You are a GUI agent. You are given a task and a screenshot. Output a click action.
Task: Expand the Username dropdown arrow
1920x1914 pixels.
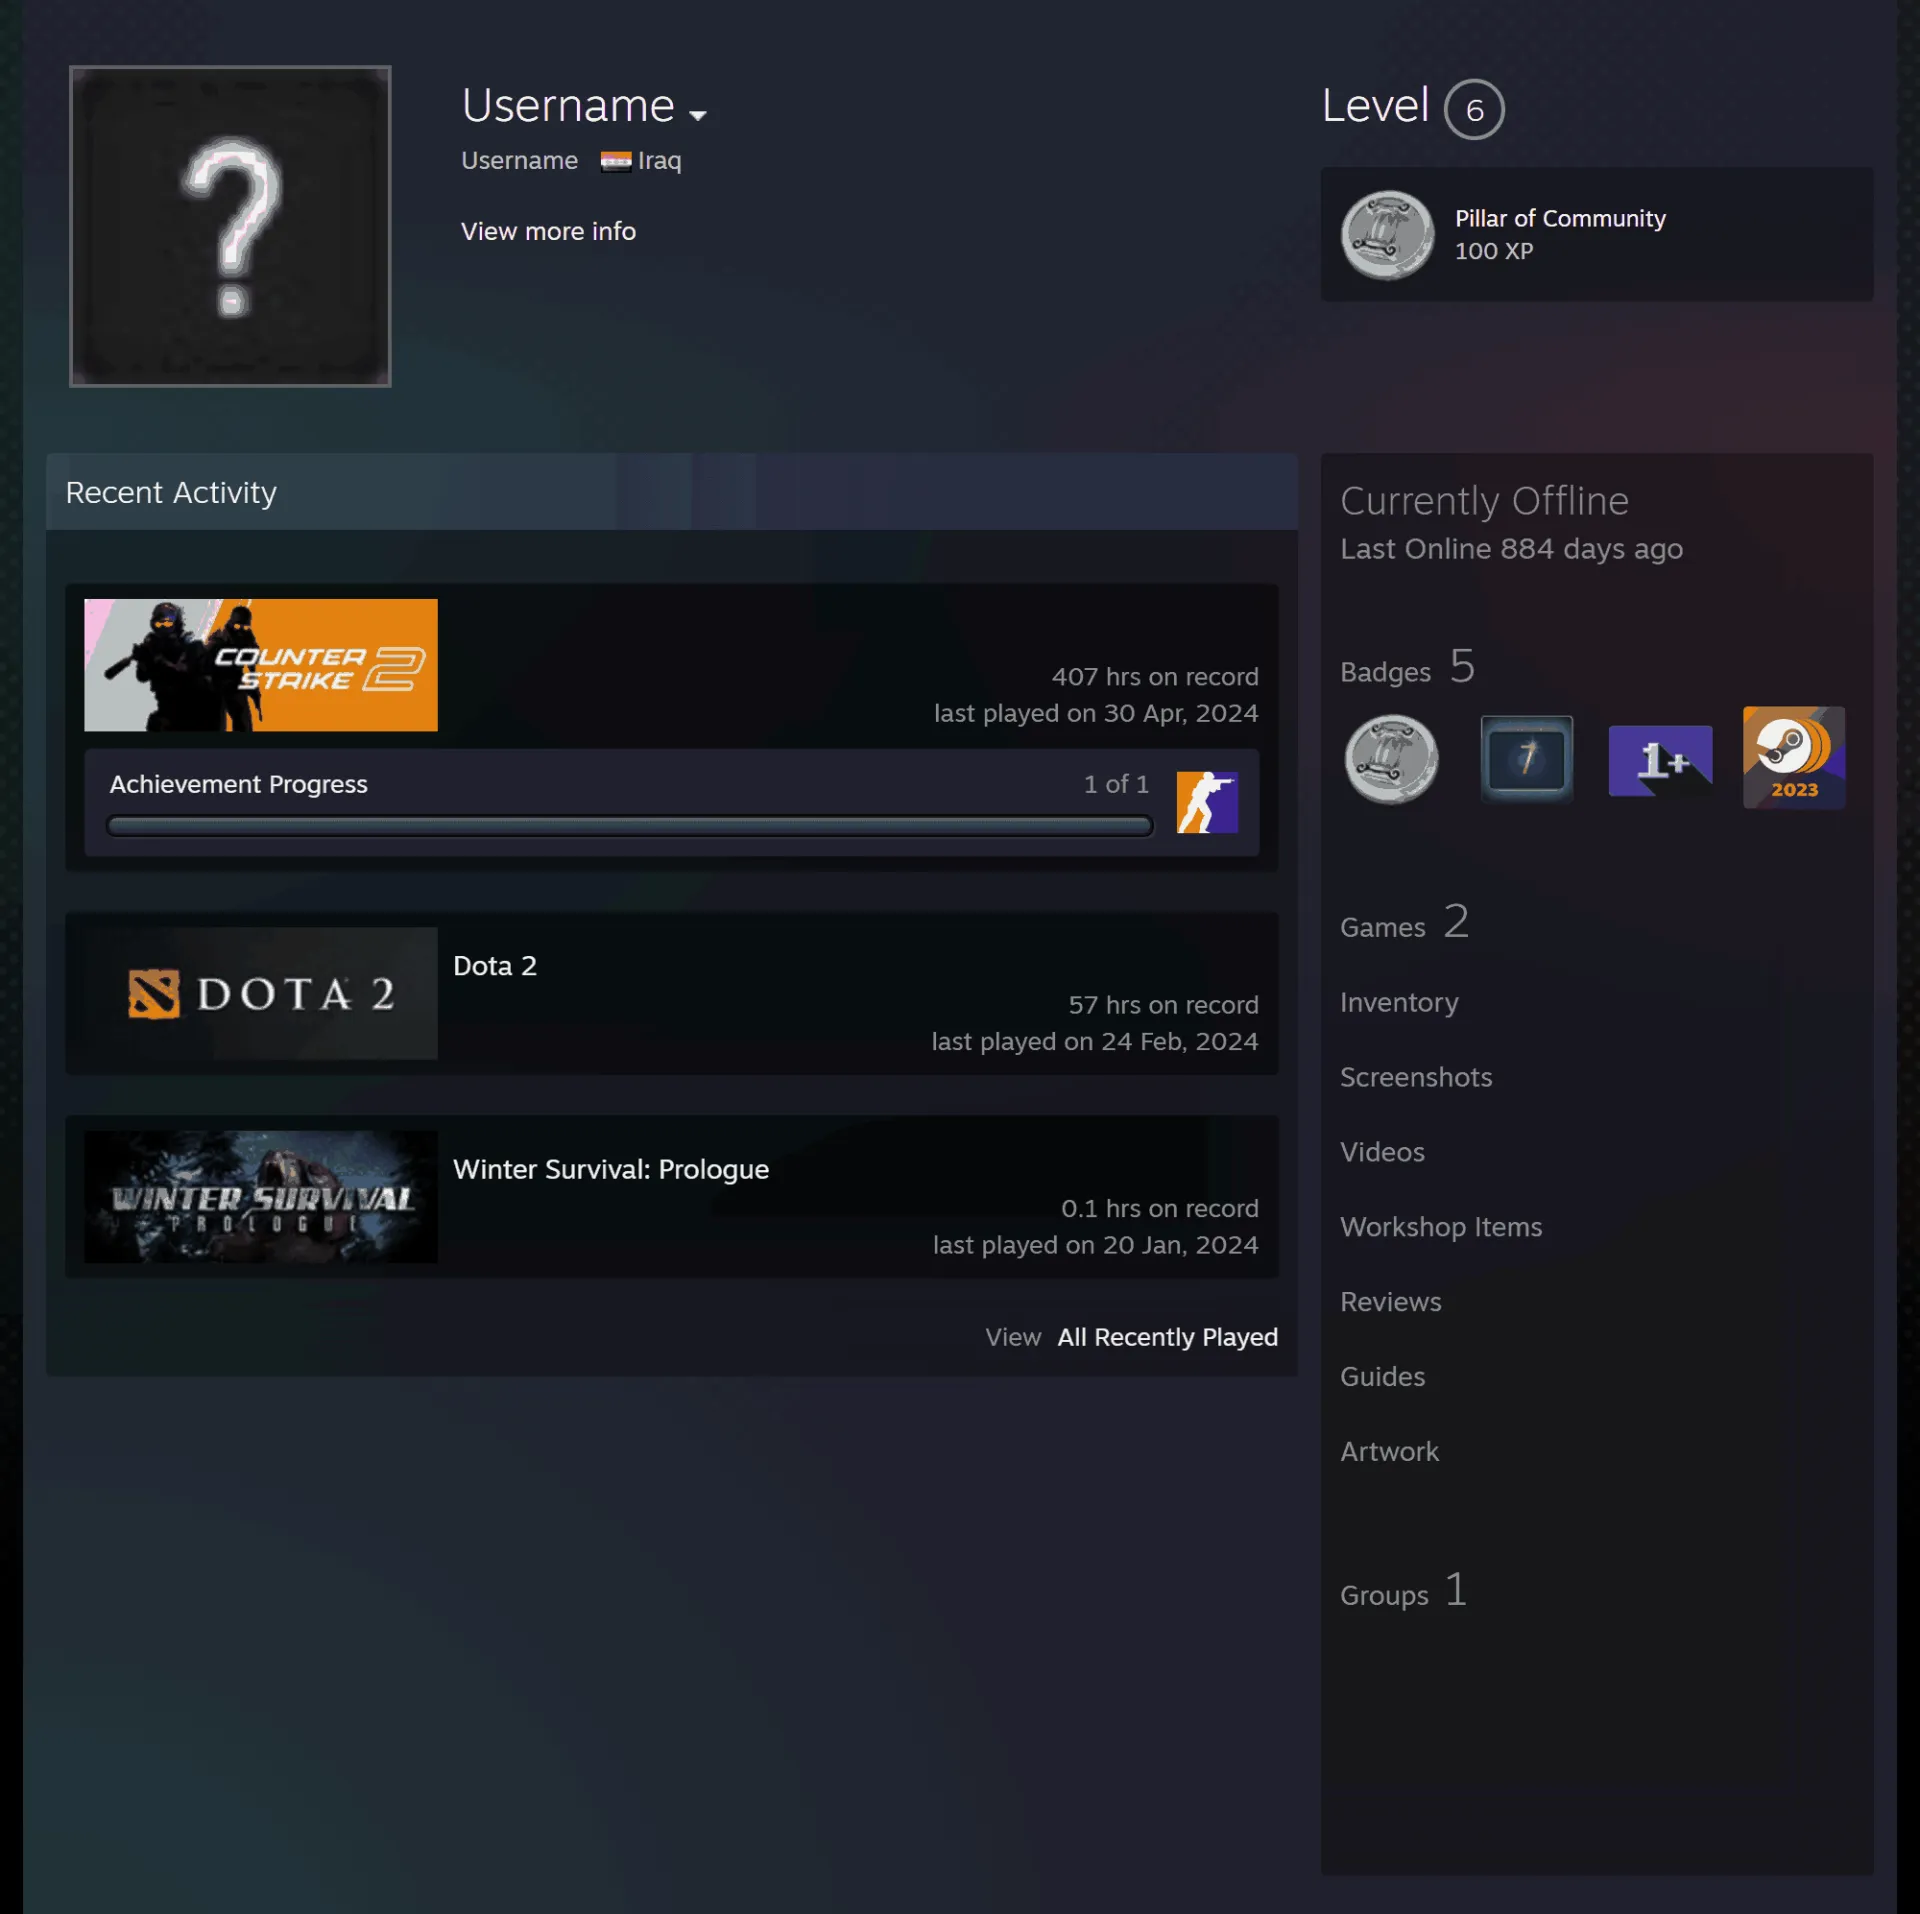coord(698,115)
